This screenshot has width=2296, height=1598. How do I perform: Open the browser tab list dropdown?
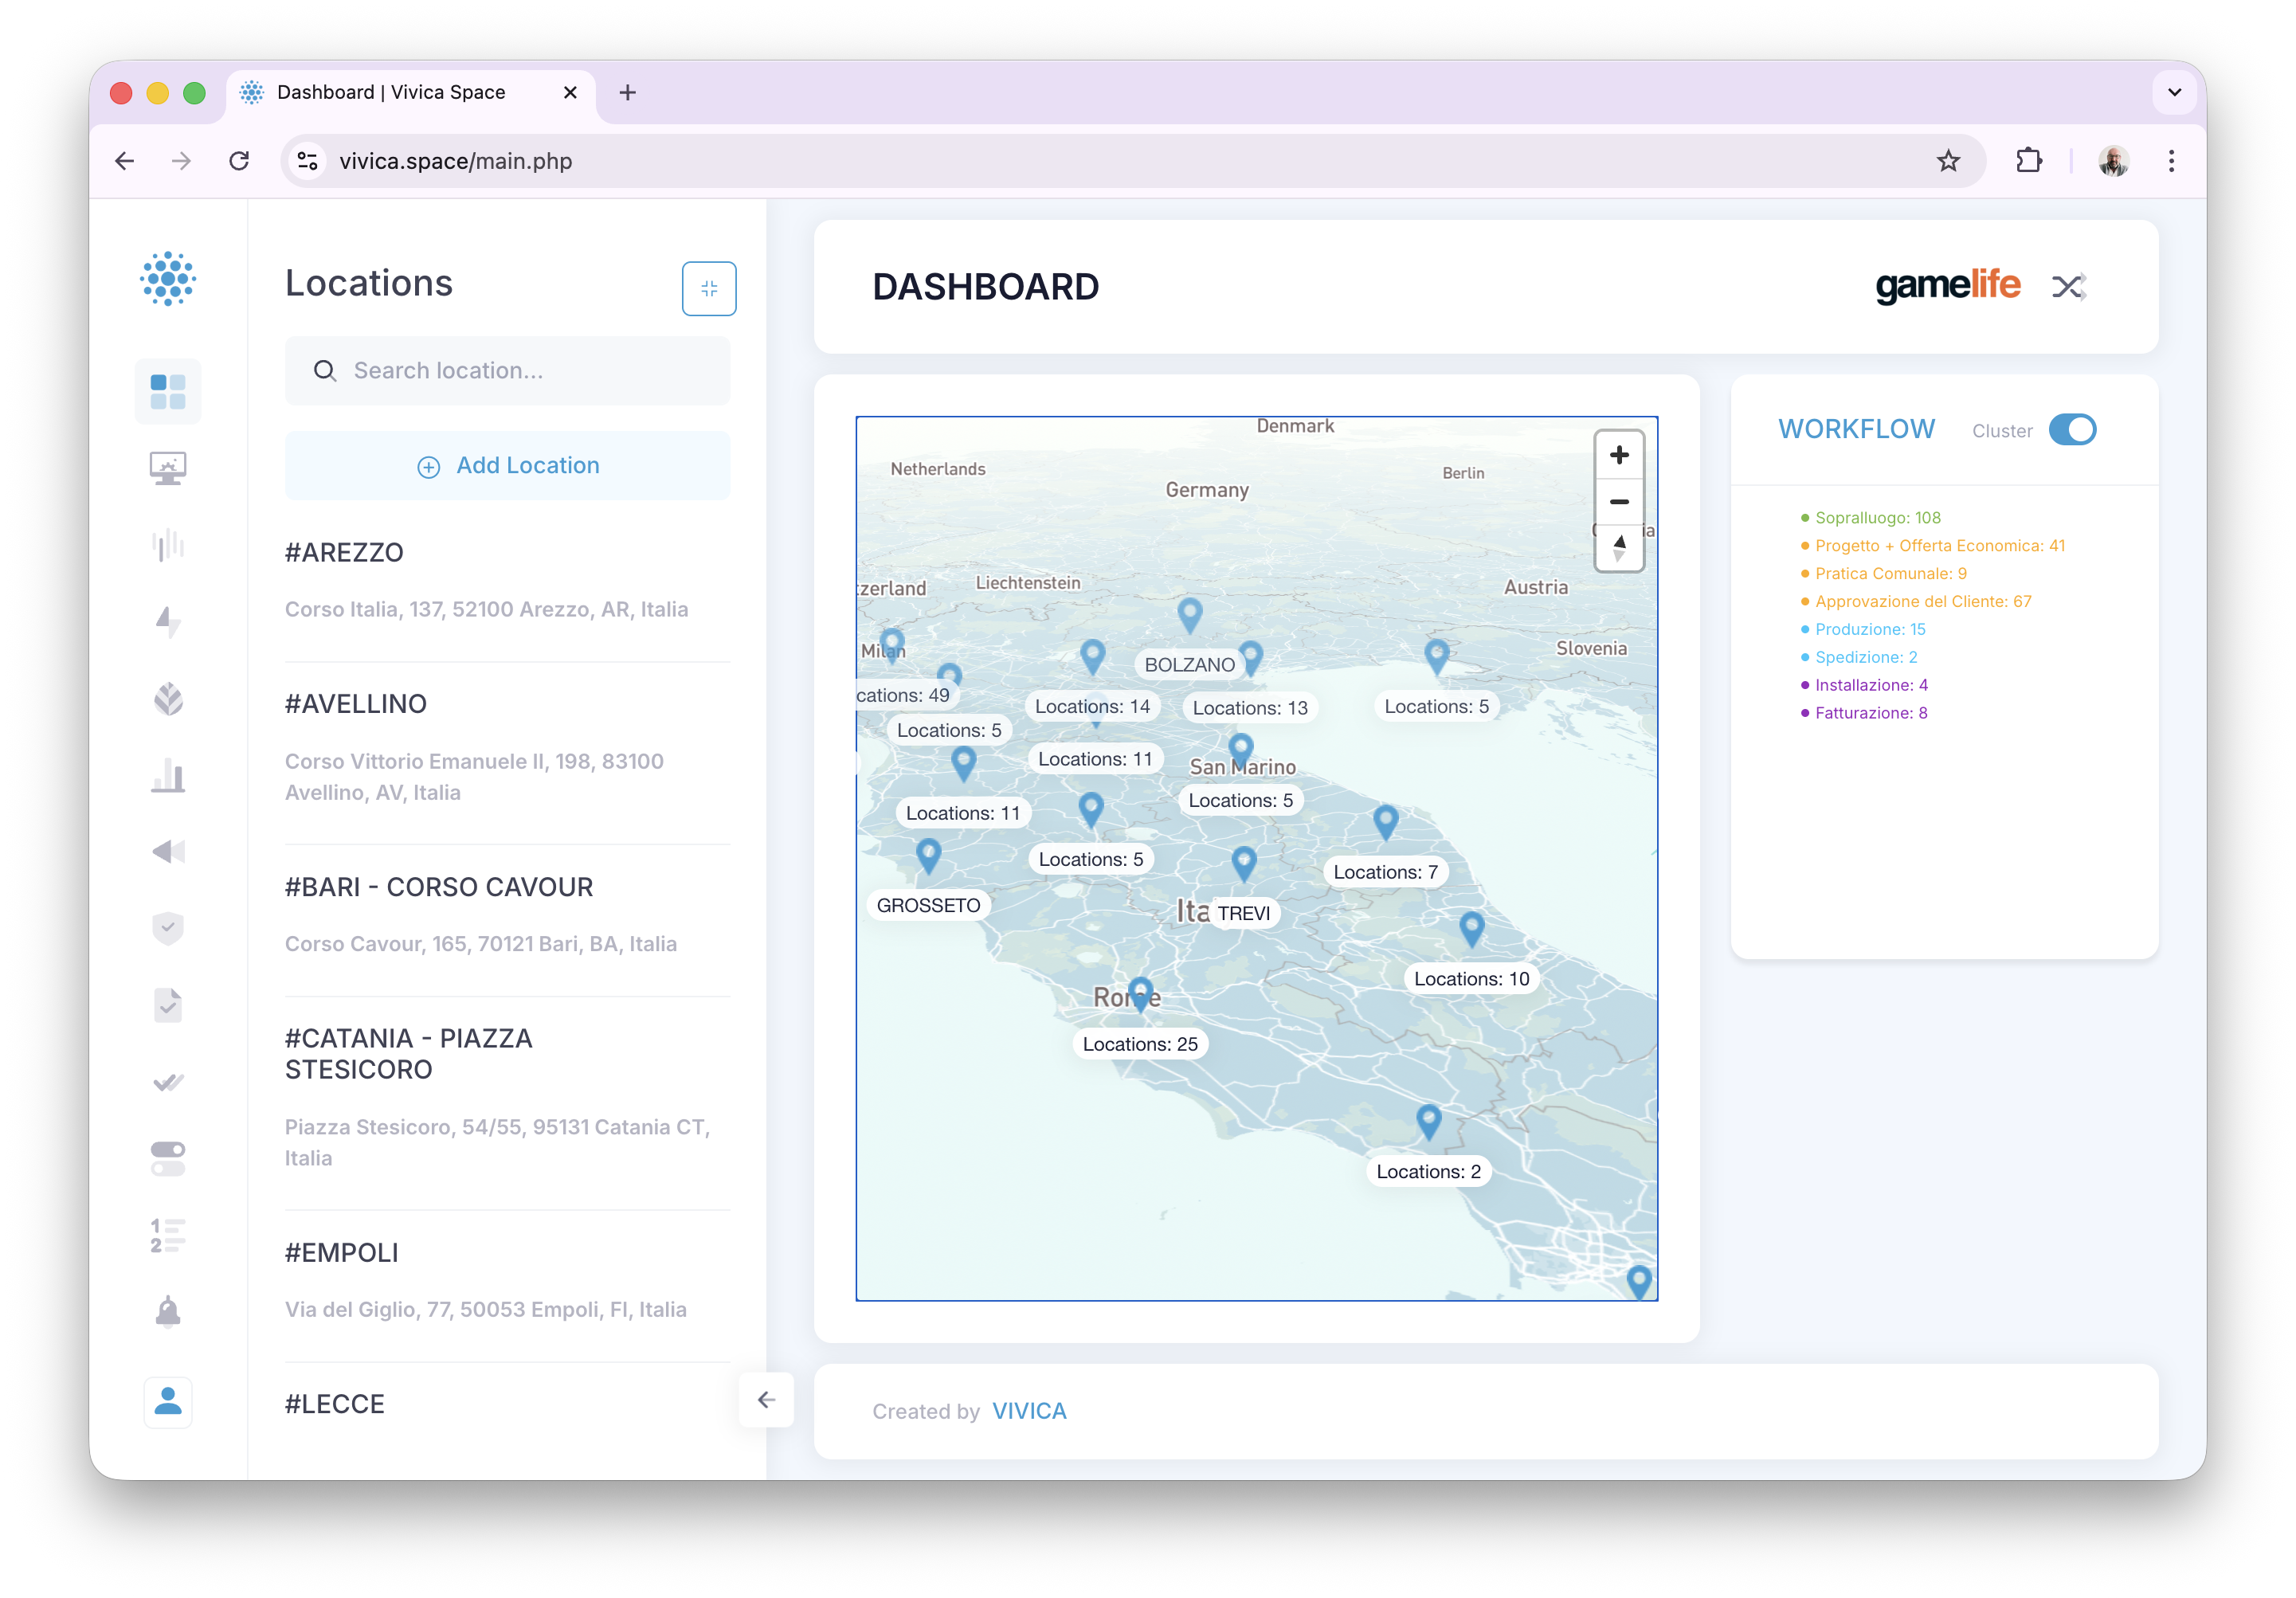pos(2174,92)
